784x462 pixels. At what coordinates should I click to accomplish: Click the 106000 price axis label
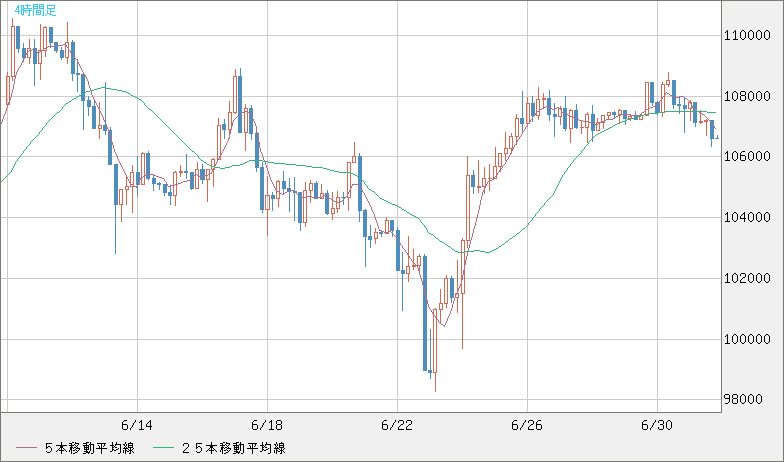tap(747, 156)
